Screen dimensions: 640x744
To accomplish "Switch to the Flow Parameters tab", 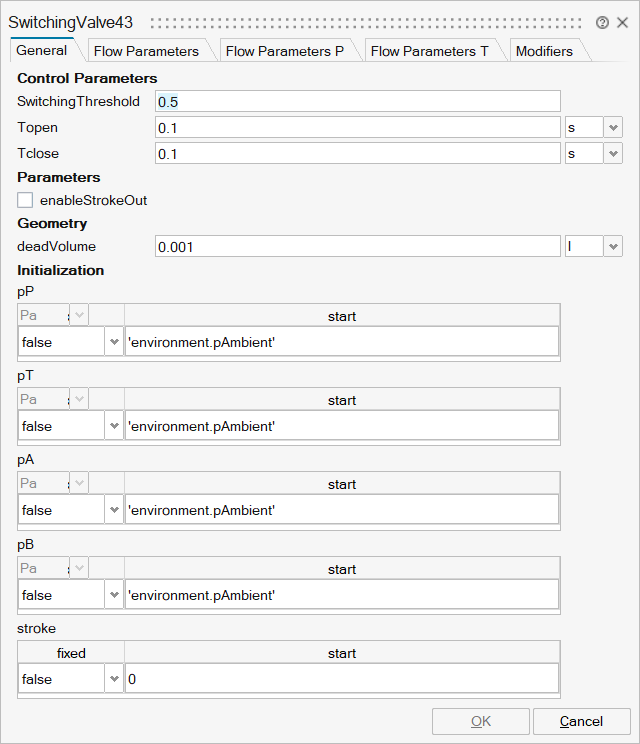I will pos(146,51).
